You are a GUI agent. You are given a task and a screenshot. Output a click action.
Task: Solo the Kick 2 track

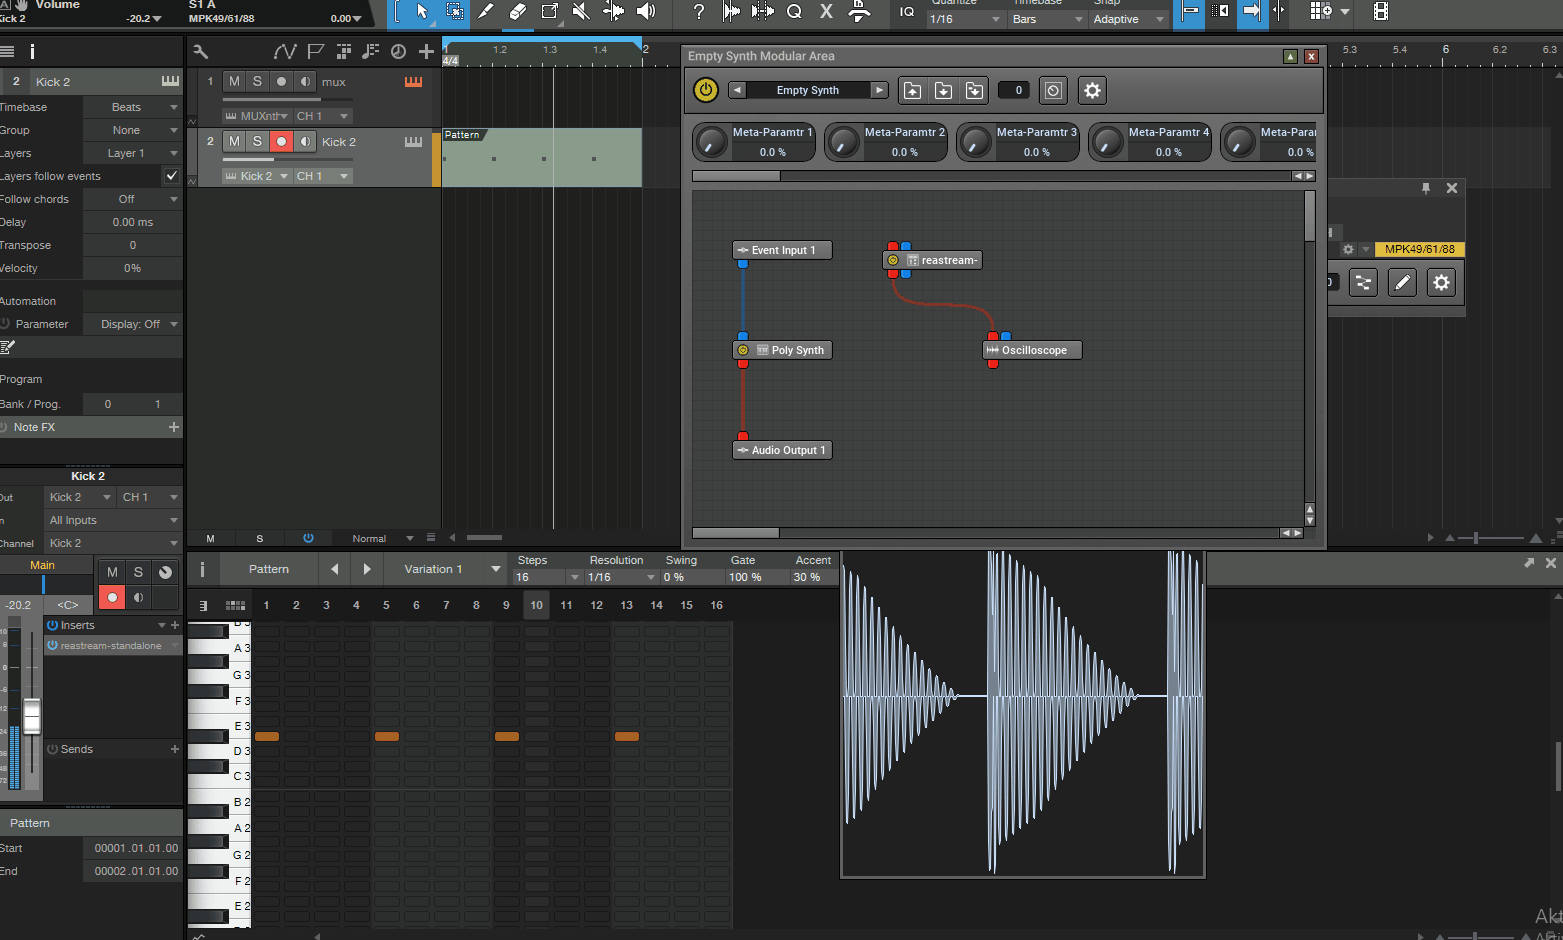pos(257,141)
